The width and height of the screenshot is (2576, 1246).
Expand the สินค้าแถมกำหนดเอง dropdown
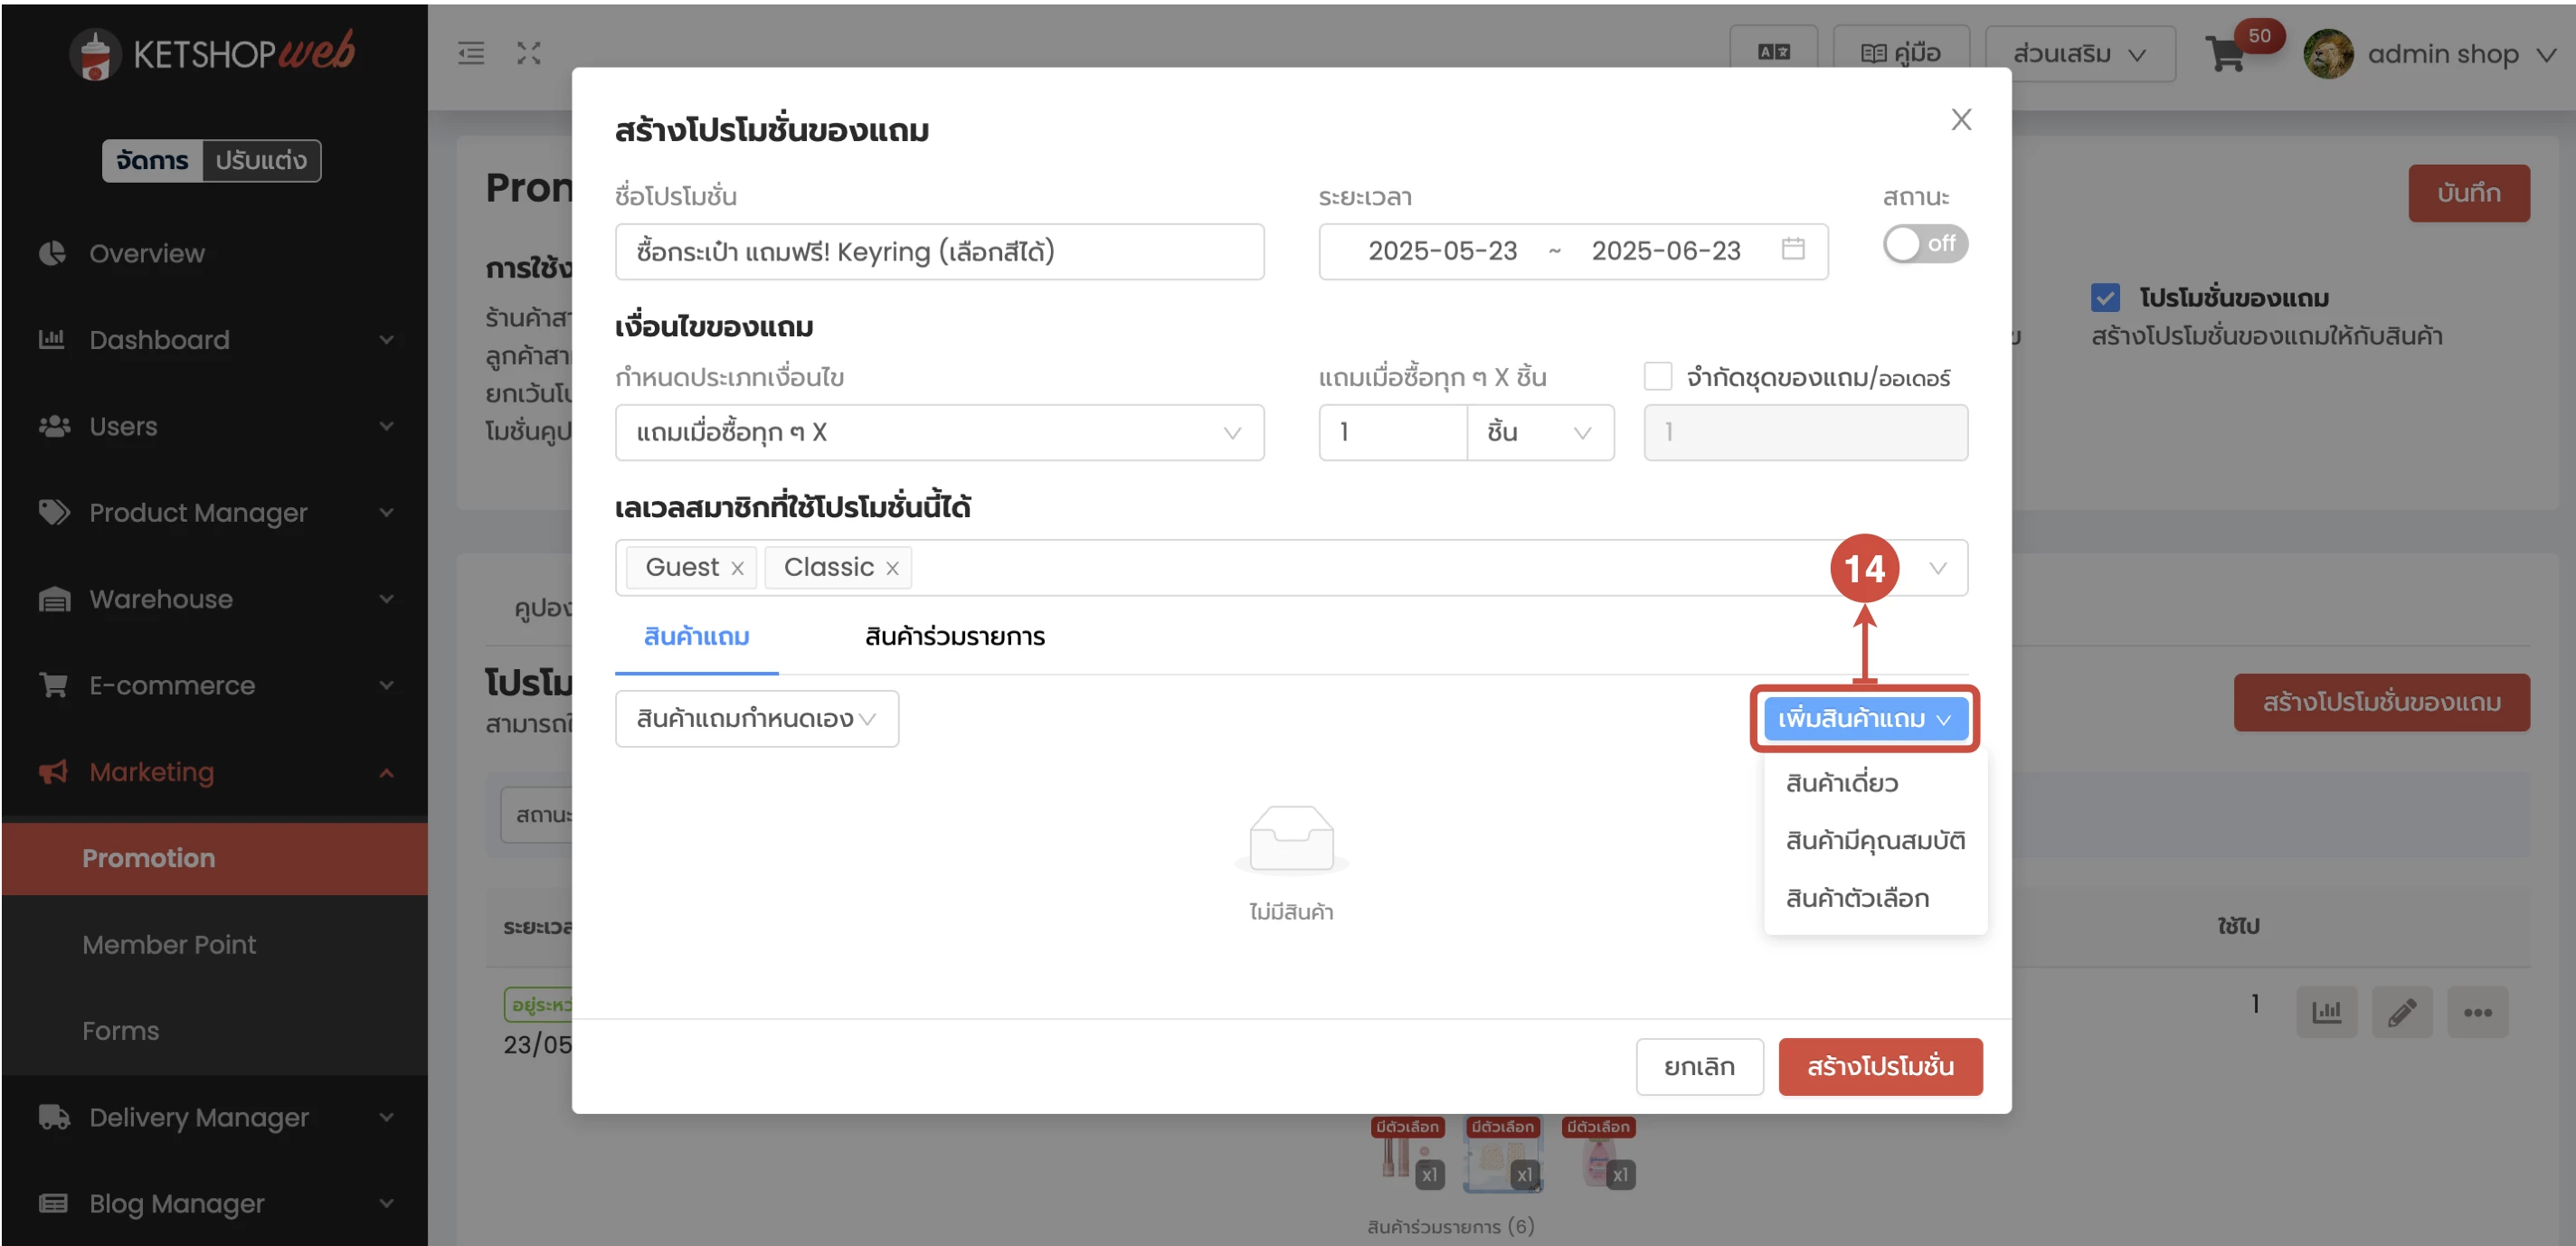pyautogui.click(x=757, y=718)
